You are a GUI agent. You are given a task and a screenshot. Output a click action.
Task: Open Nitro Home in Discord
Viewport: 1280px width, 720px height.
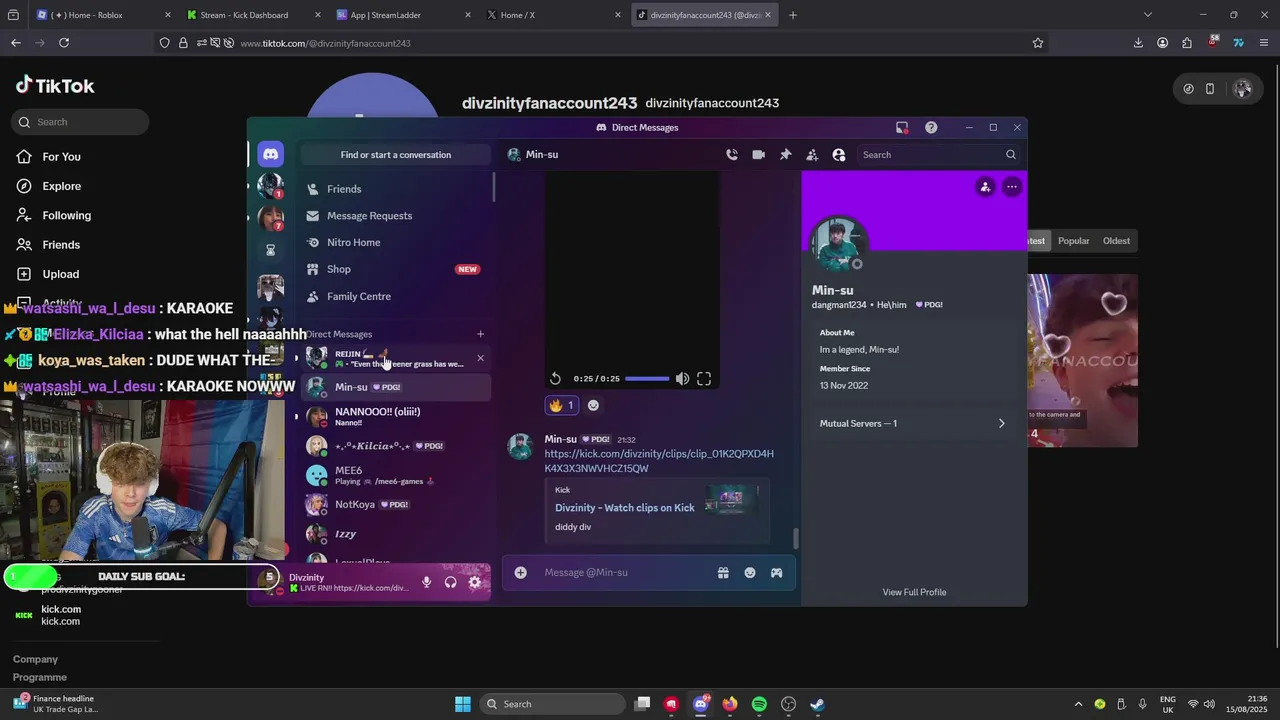[x=397, y=242]
